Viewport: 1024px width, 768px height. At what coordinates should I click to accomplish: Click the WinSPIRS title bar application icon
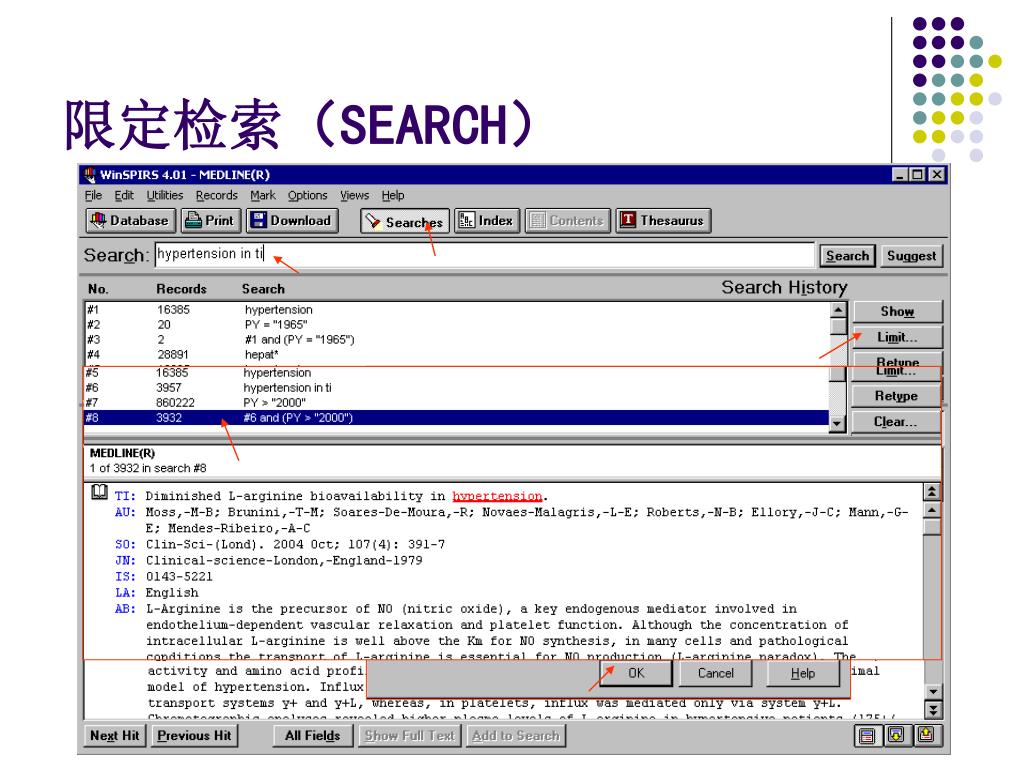(89, 174)
